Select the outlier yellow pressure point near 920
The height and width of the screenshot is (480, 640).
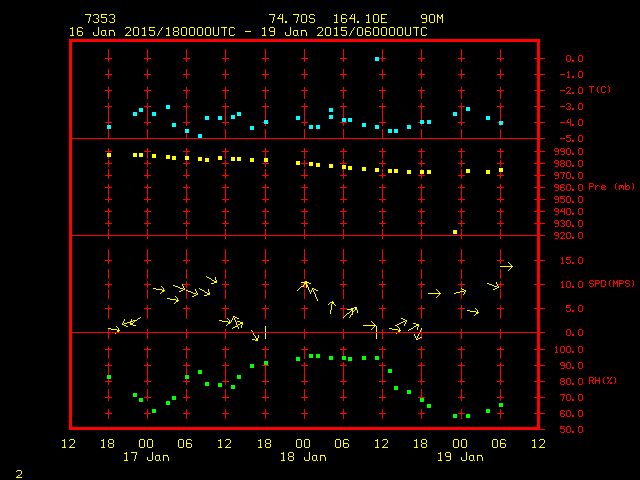point(455,232)
